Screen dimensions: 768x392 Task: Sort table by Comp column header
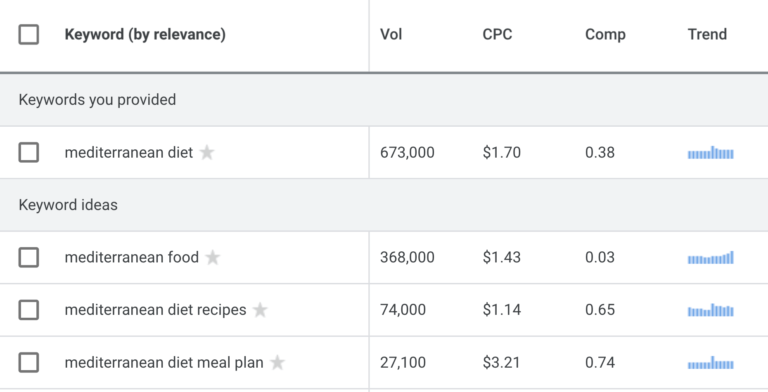click(605, 34)
